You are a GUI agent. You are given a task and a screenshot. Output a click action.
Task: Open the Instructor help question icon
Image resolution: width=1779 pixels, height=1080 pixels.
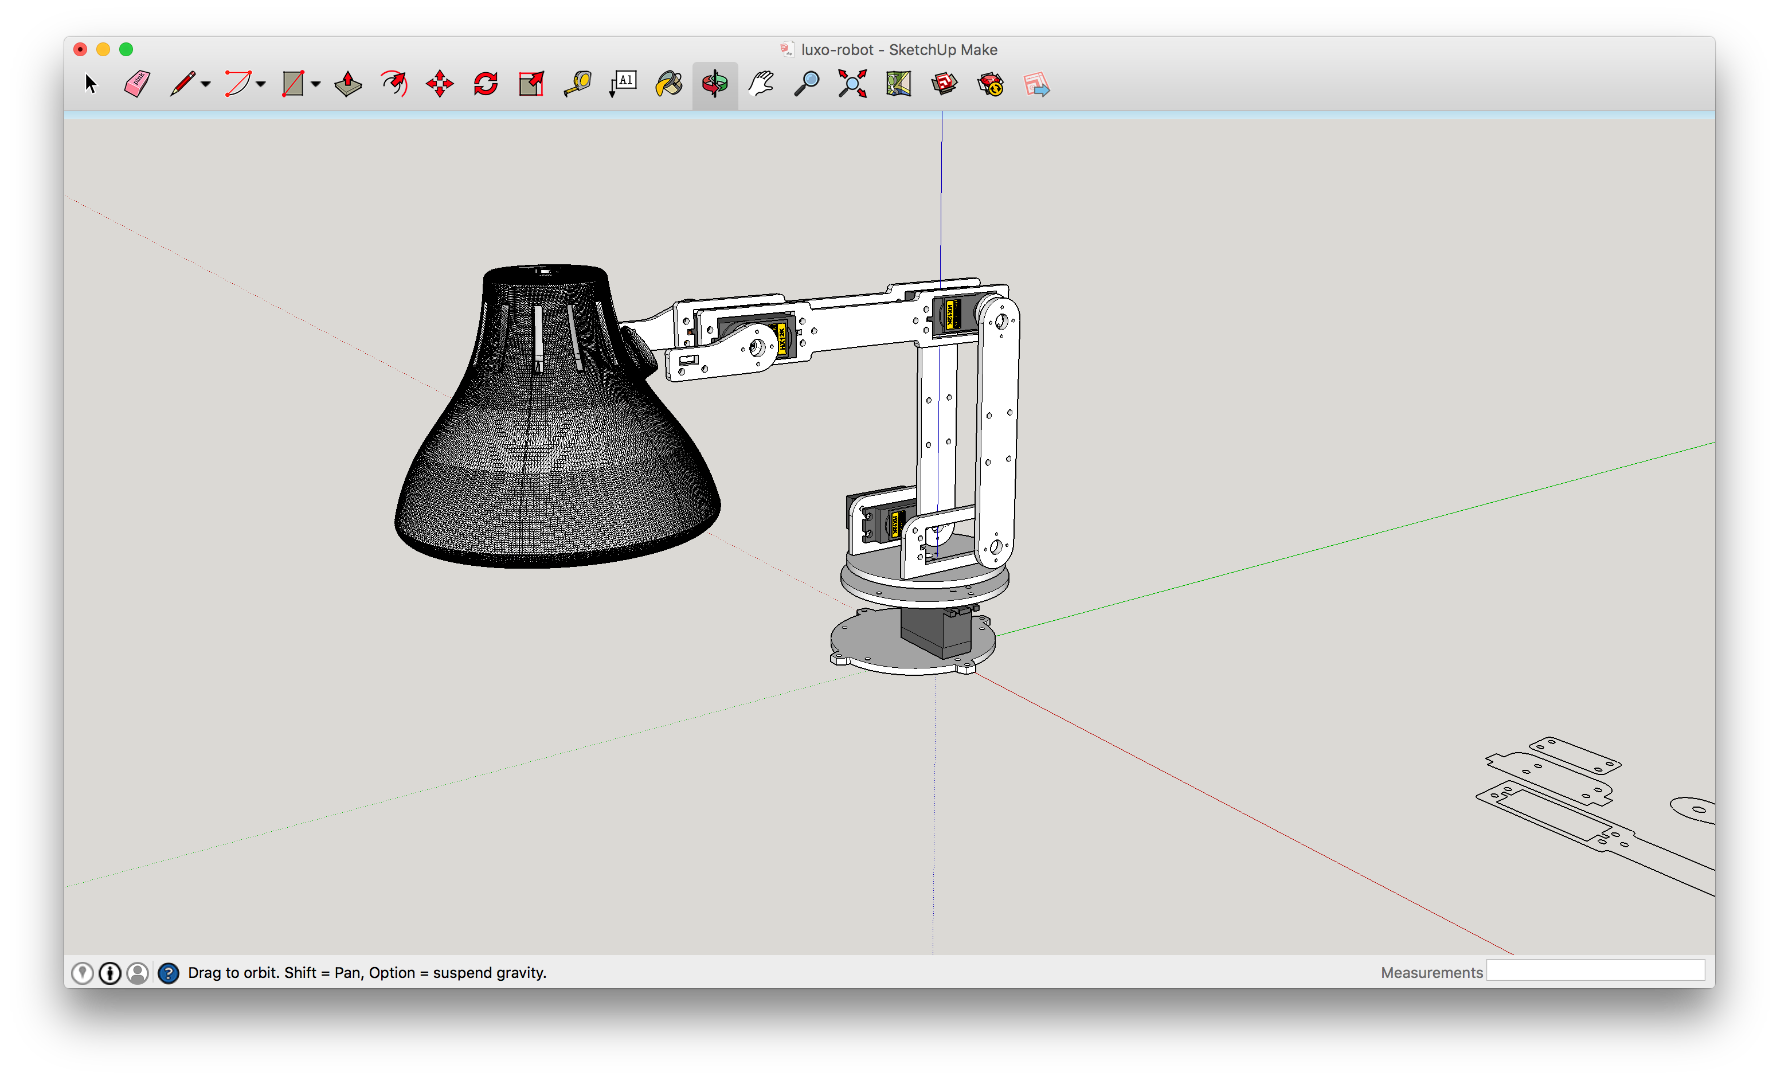click(169, 973)
